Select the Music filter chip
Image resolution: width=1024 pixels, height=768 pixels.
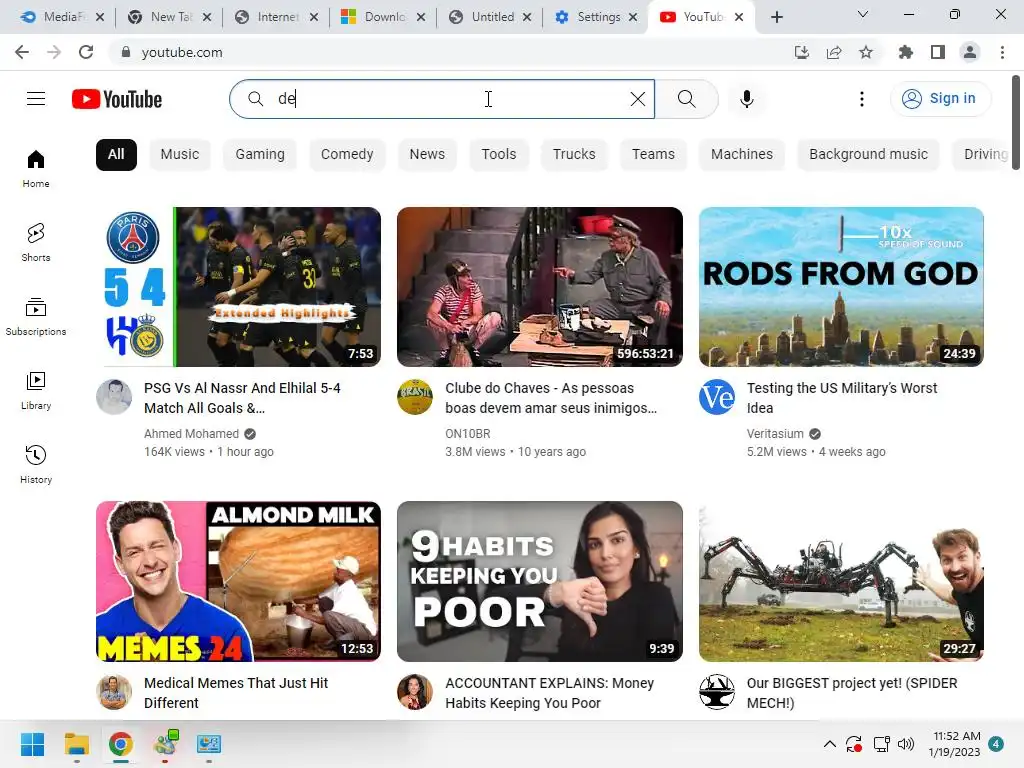pyautogui.click(x=180, y=155)
